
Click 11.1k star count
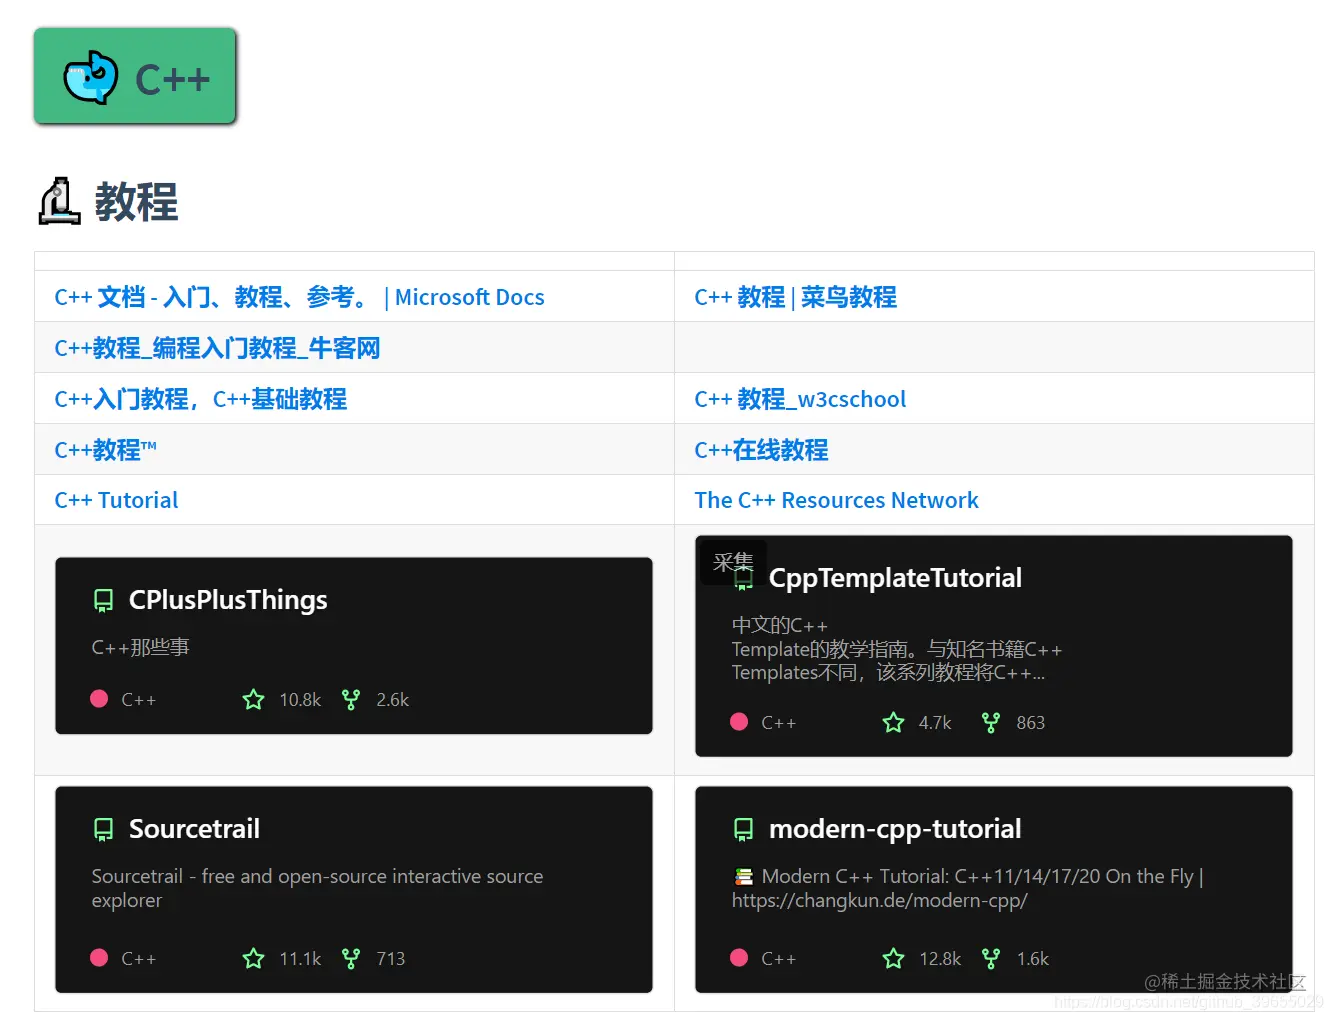click(300, 959)
